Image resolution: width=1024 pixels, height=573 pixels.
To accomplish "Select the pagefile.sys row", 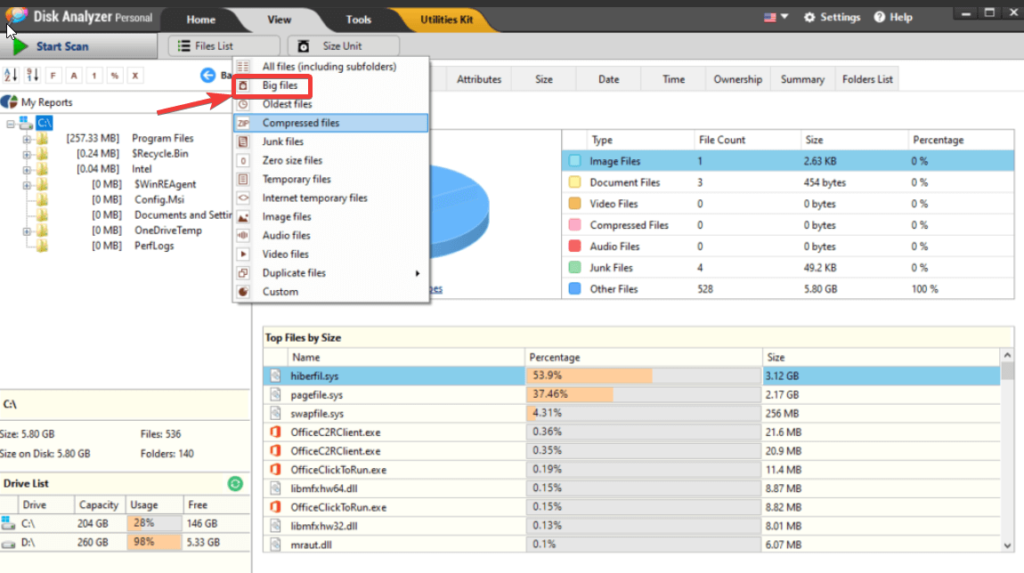I will tap(632, 395).
